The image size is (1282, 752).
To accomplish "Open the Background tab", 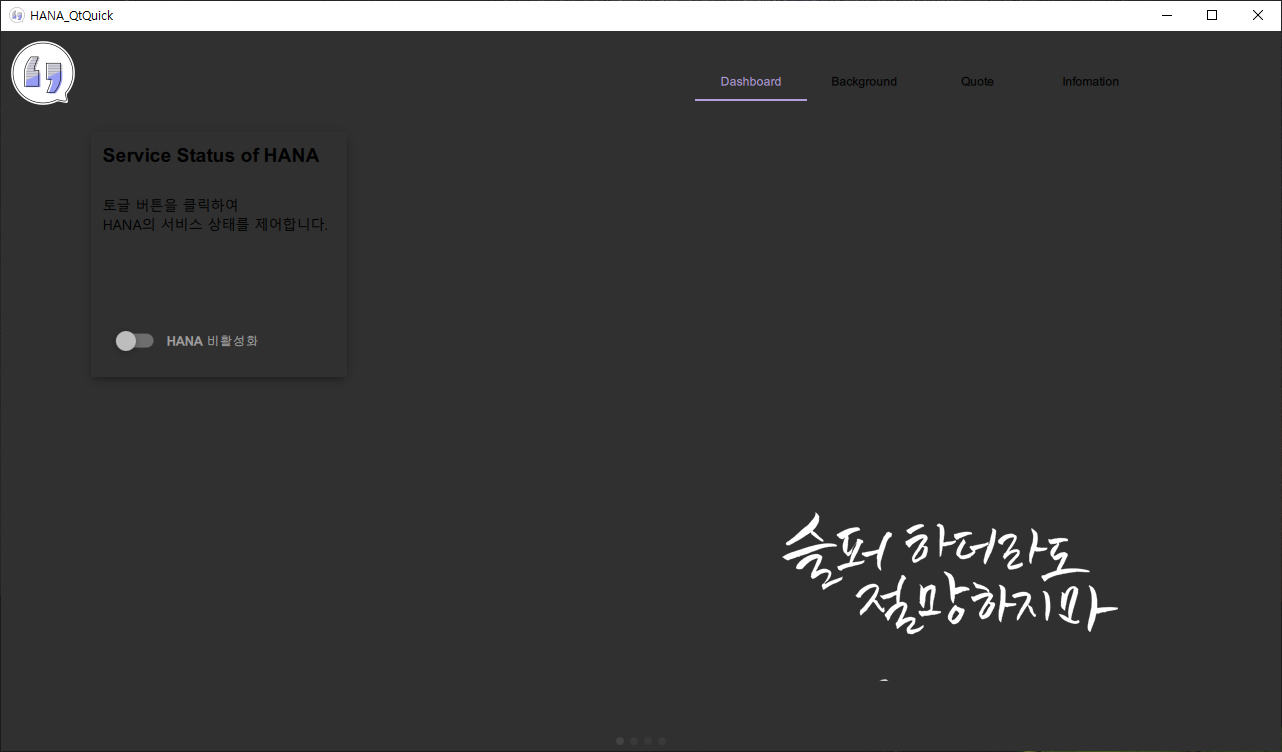I will point(864,82).
